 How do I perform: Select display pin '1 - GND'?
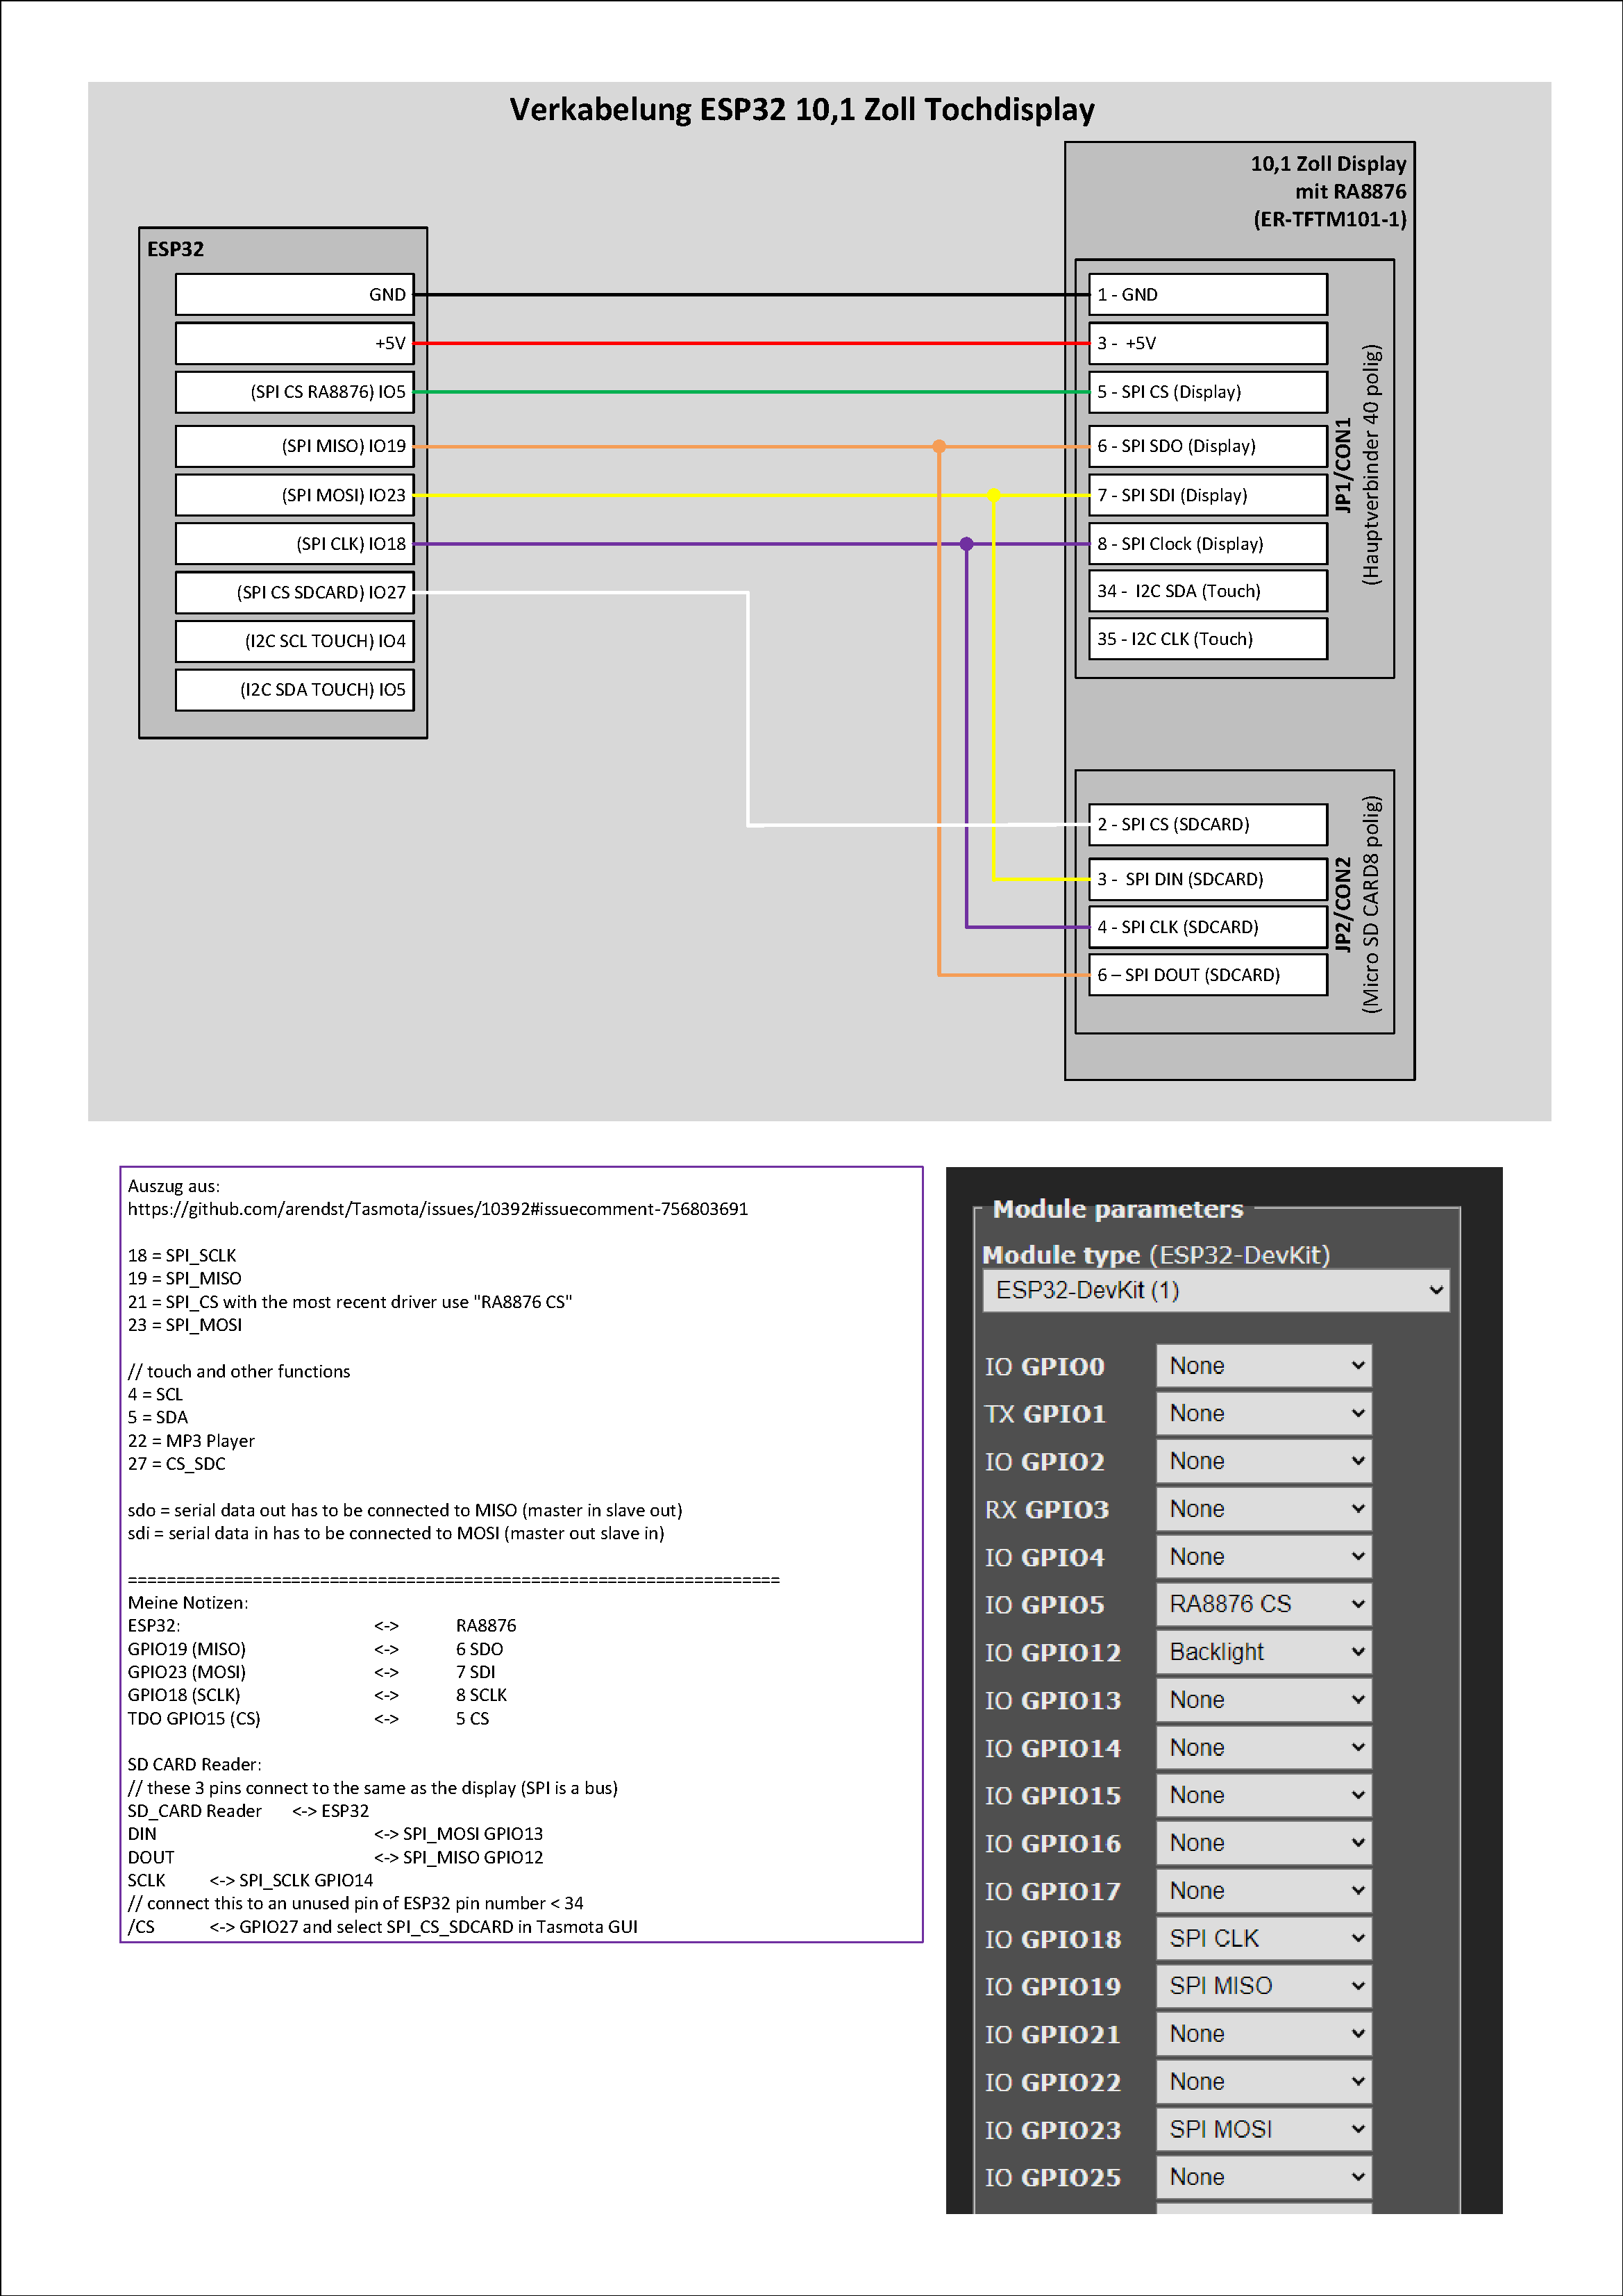pyautogui.click(x=1208, y=295)
